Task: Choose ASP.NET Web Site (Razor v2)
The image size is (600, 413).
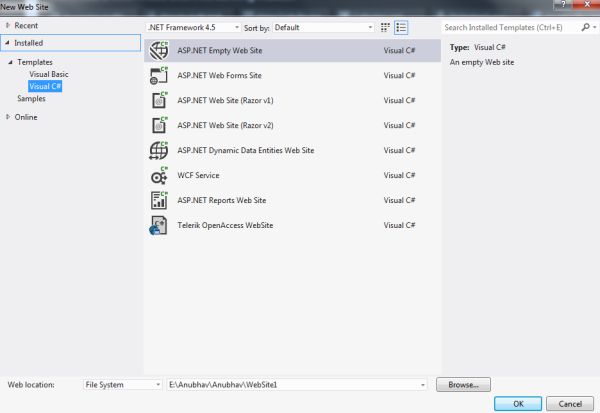Action: coord(292,125)
